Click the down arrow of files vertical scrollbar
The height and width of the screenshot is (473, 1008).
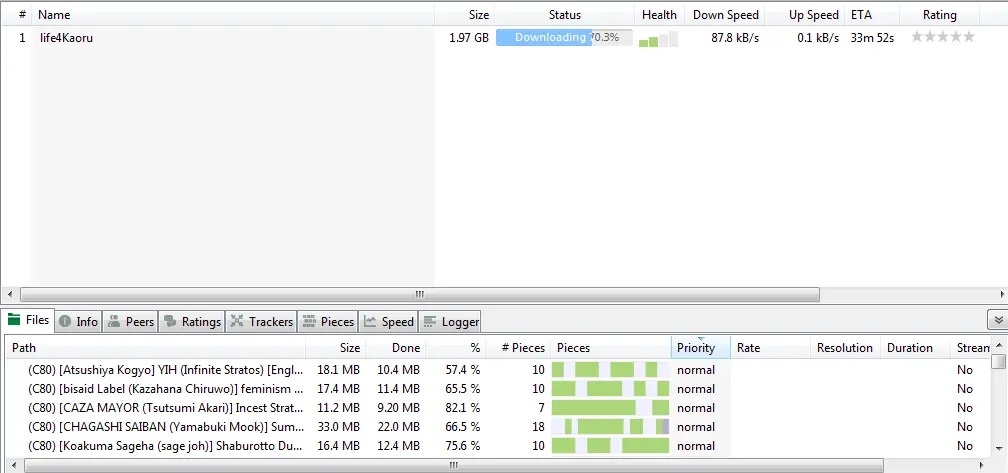998,449
